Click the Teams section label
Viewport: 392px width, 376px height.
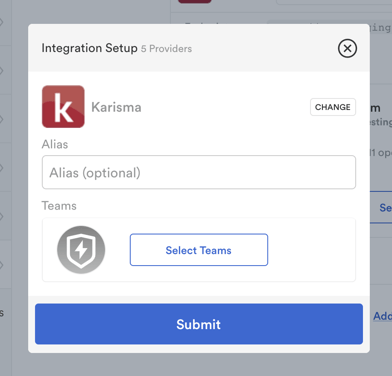click(x=59, y=206)
